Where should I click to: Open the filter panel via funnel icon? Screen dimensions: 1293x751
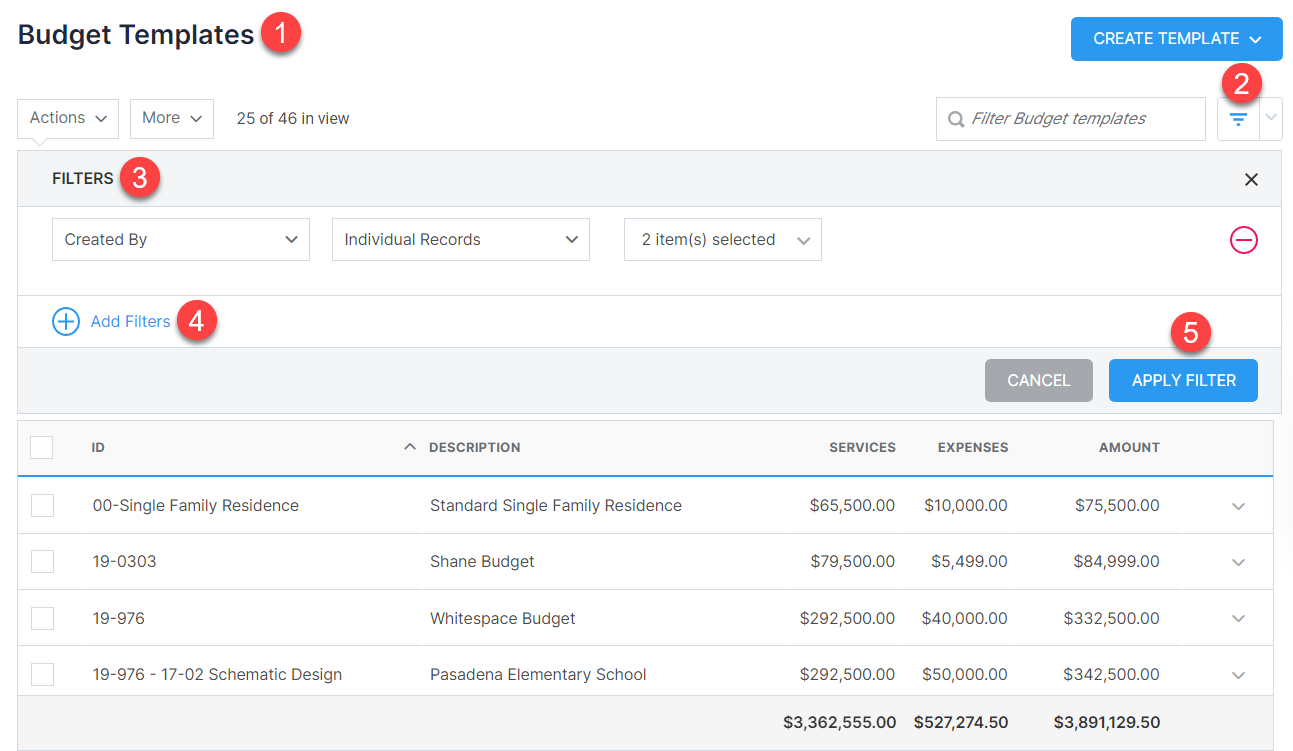tap(1238, 118)
